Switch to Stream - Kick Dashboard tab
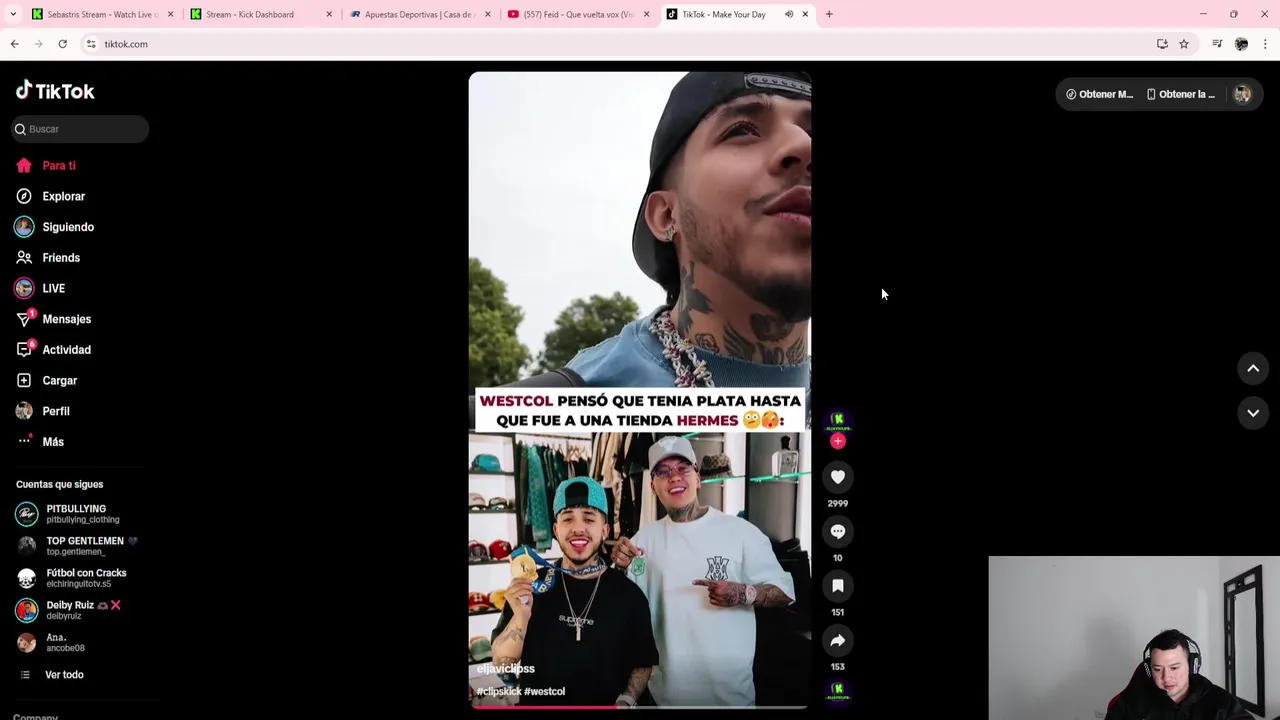This screenshot has width=1280, height=720. click(260, 14)
